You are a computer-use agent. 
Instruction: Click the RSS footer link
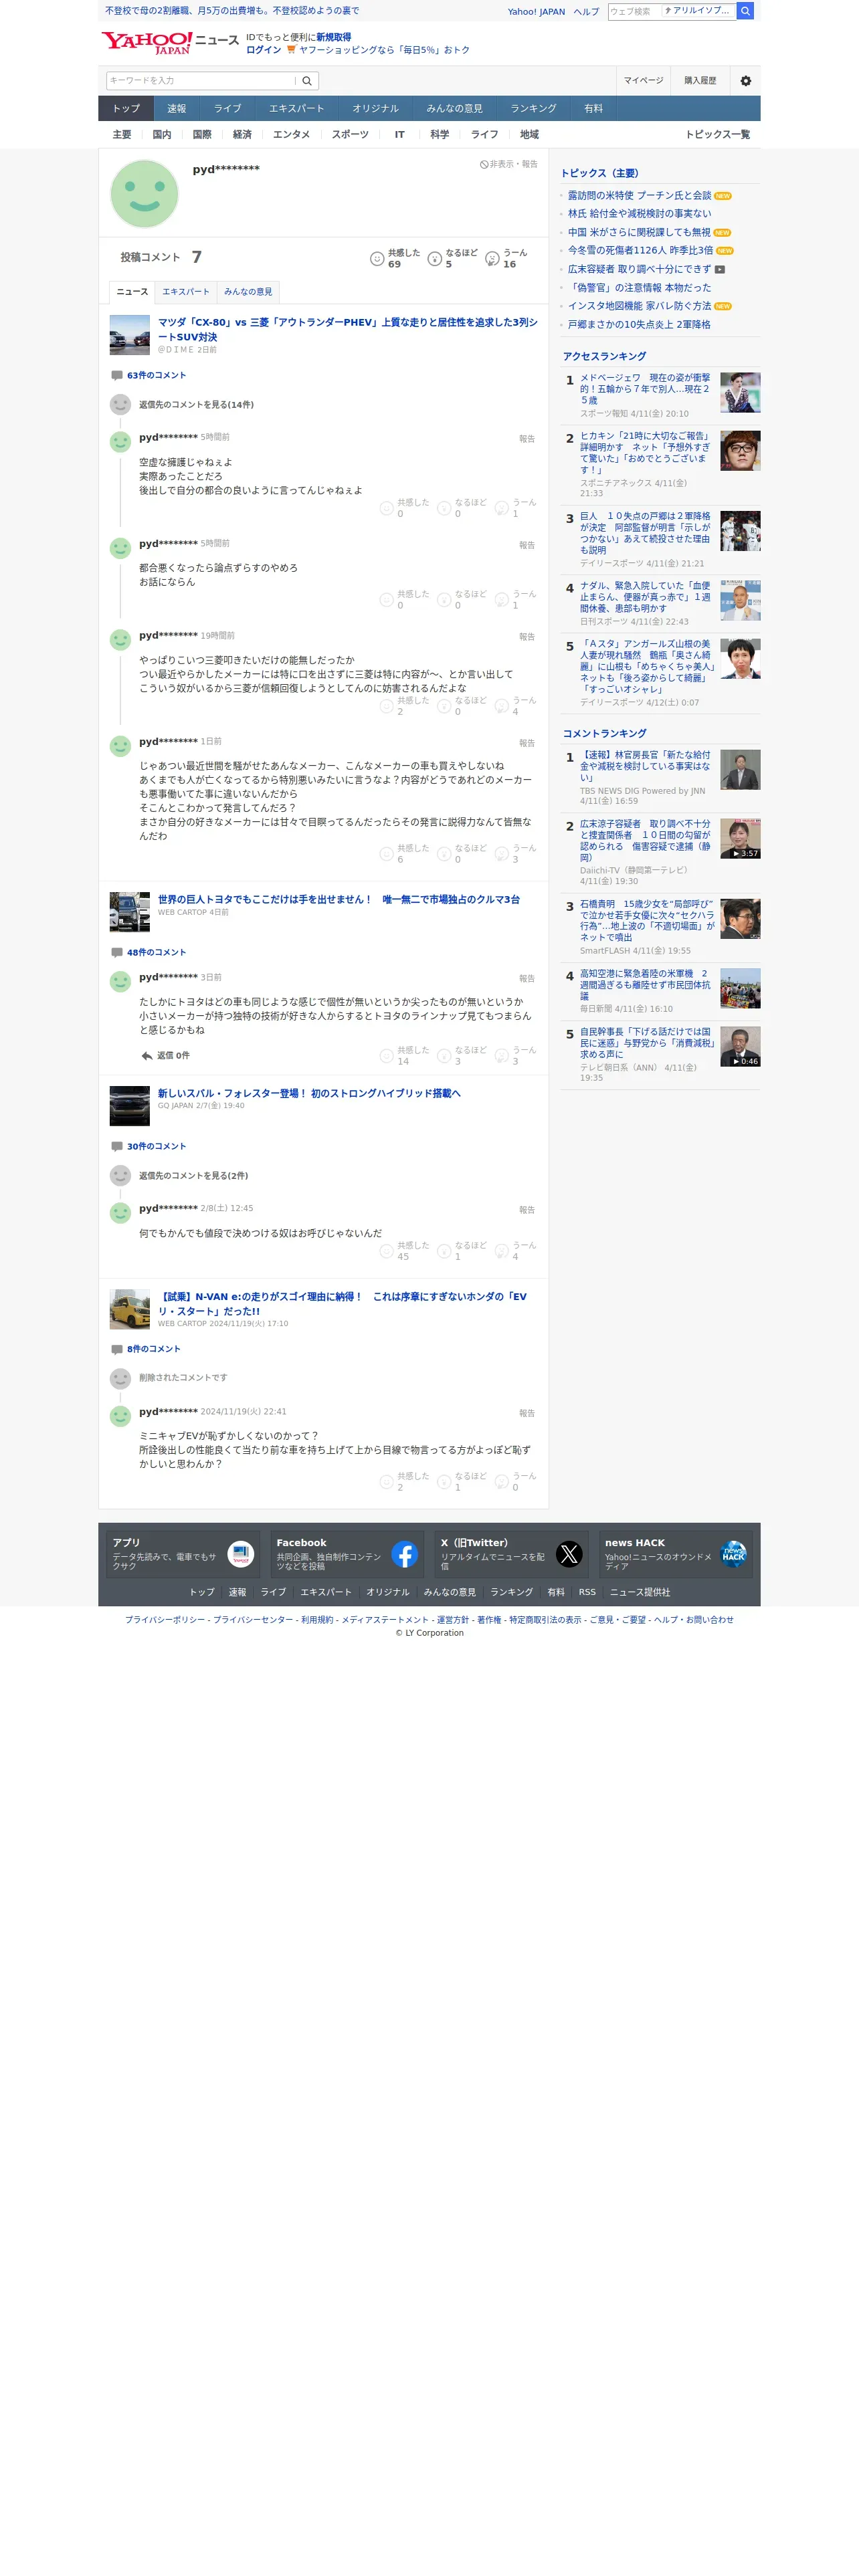587,1592
